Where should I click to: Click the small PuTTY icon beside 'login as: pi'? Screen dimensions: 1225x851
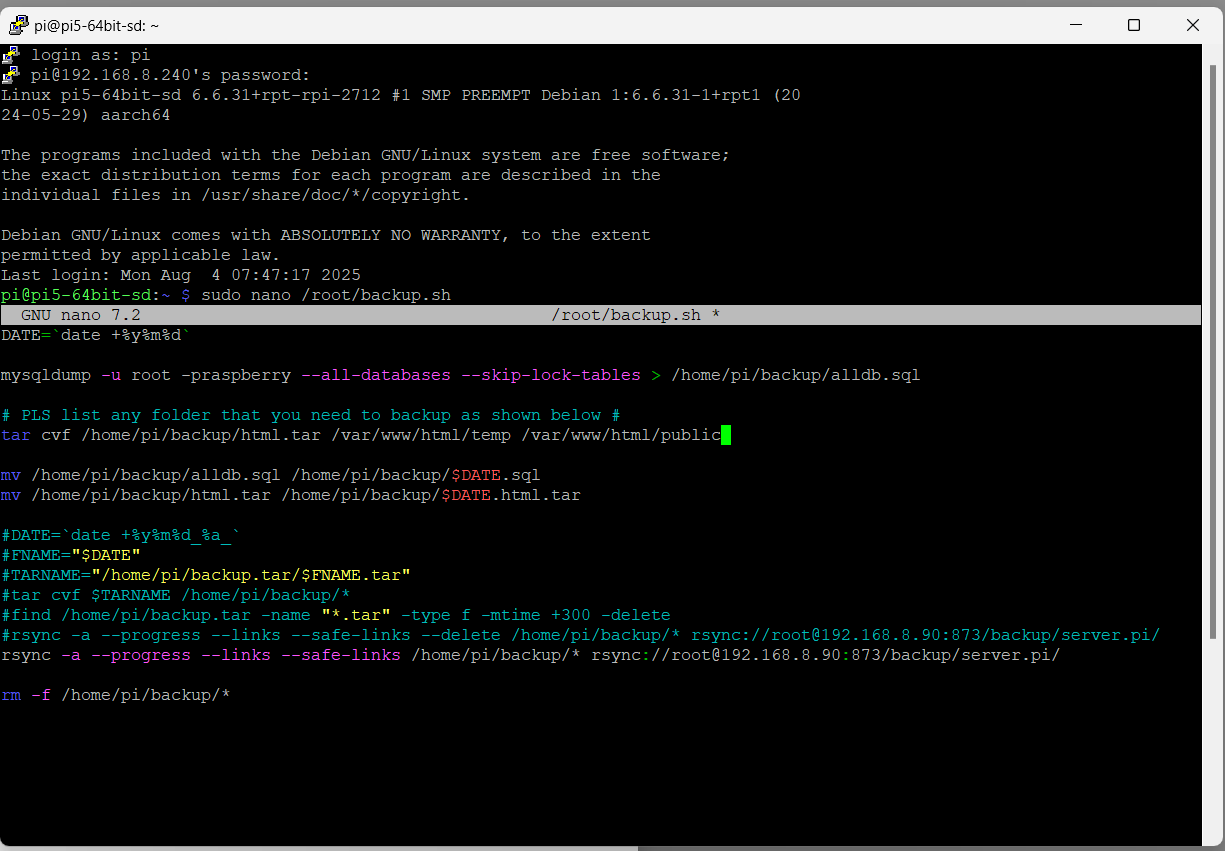tap(11, 55)
